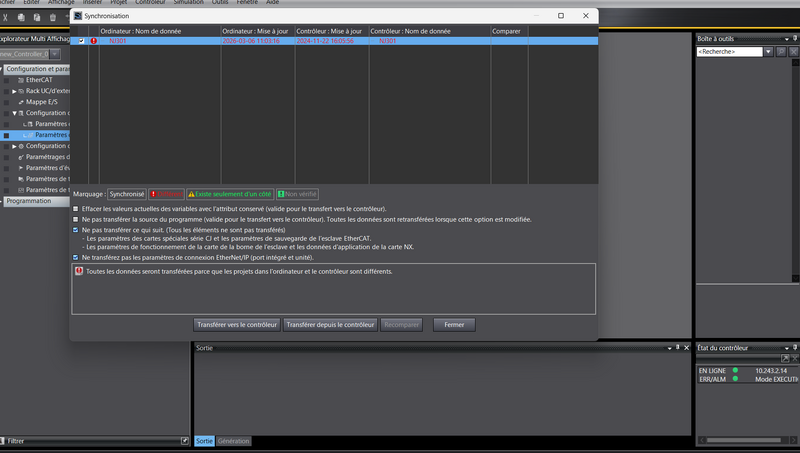Collapse the expanded Configuration tree node

14,113
